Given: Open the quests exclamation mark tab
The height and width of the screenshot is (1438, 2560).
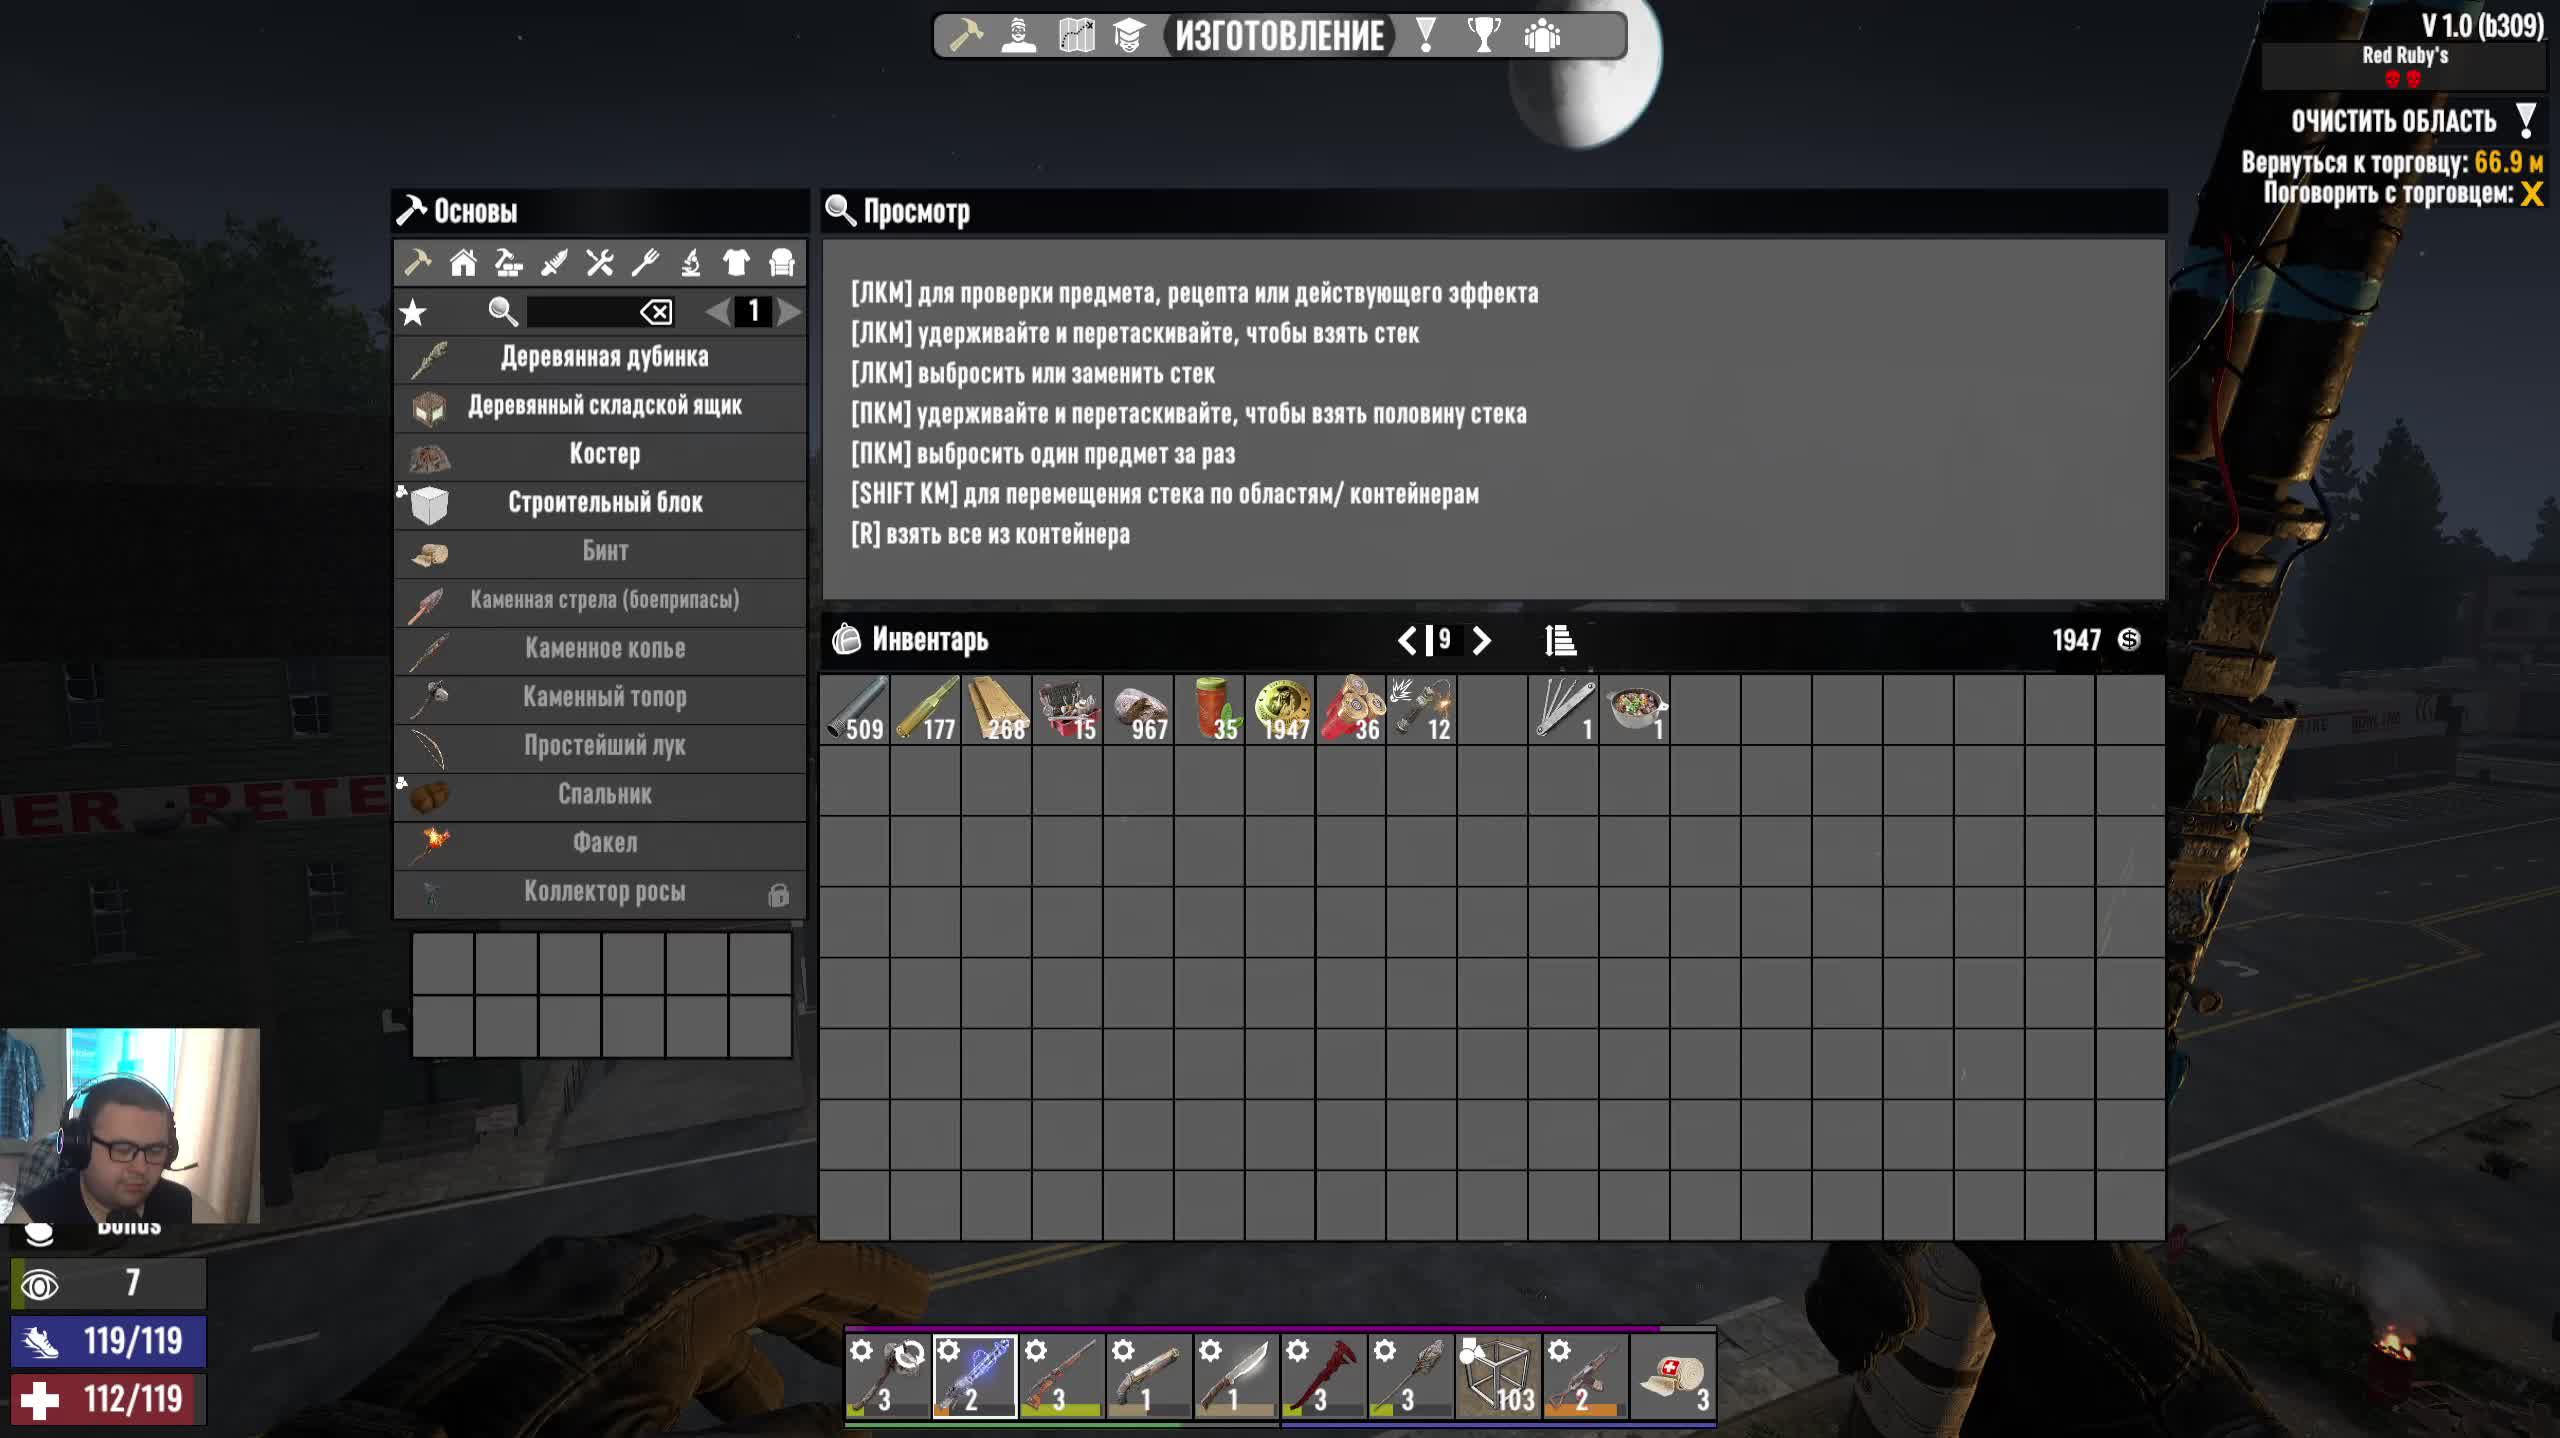Looking at the screenshot, I should 1426,36.
